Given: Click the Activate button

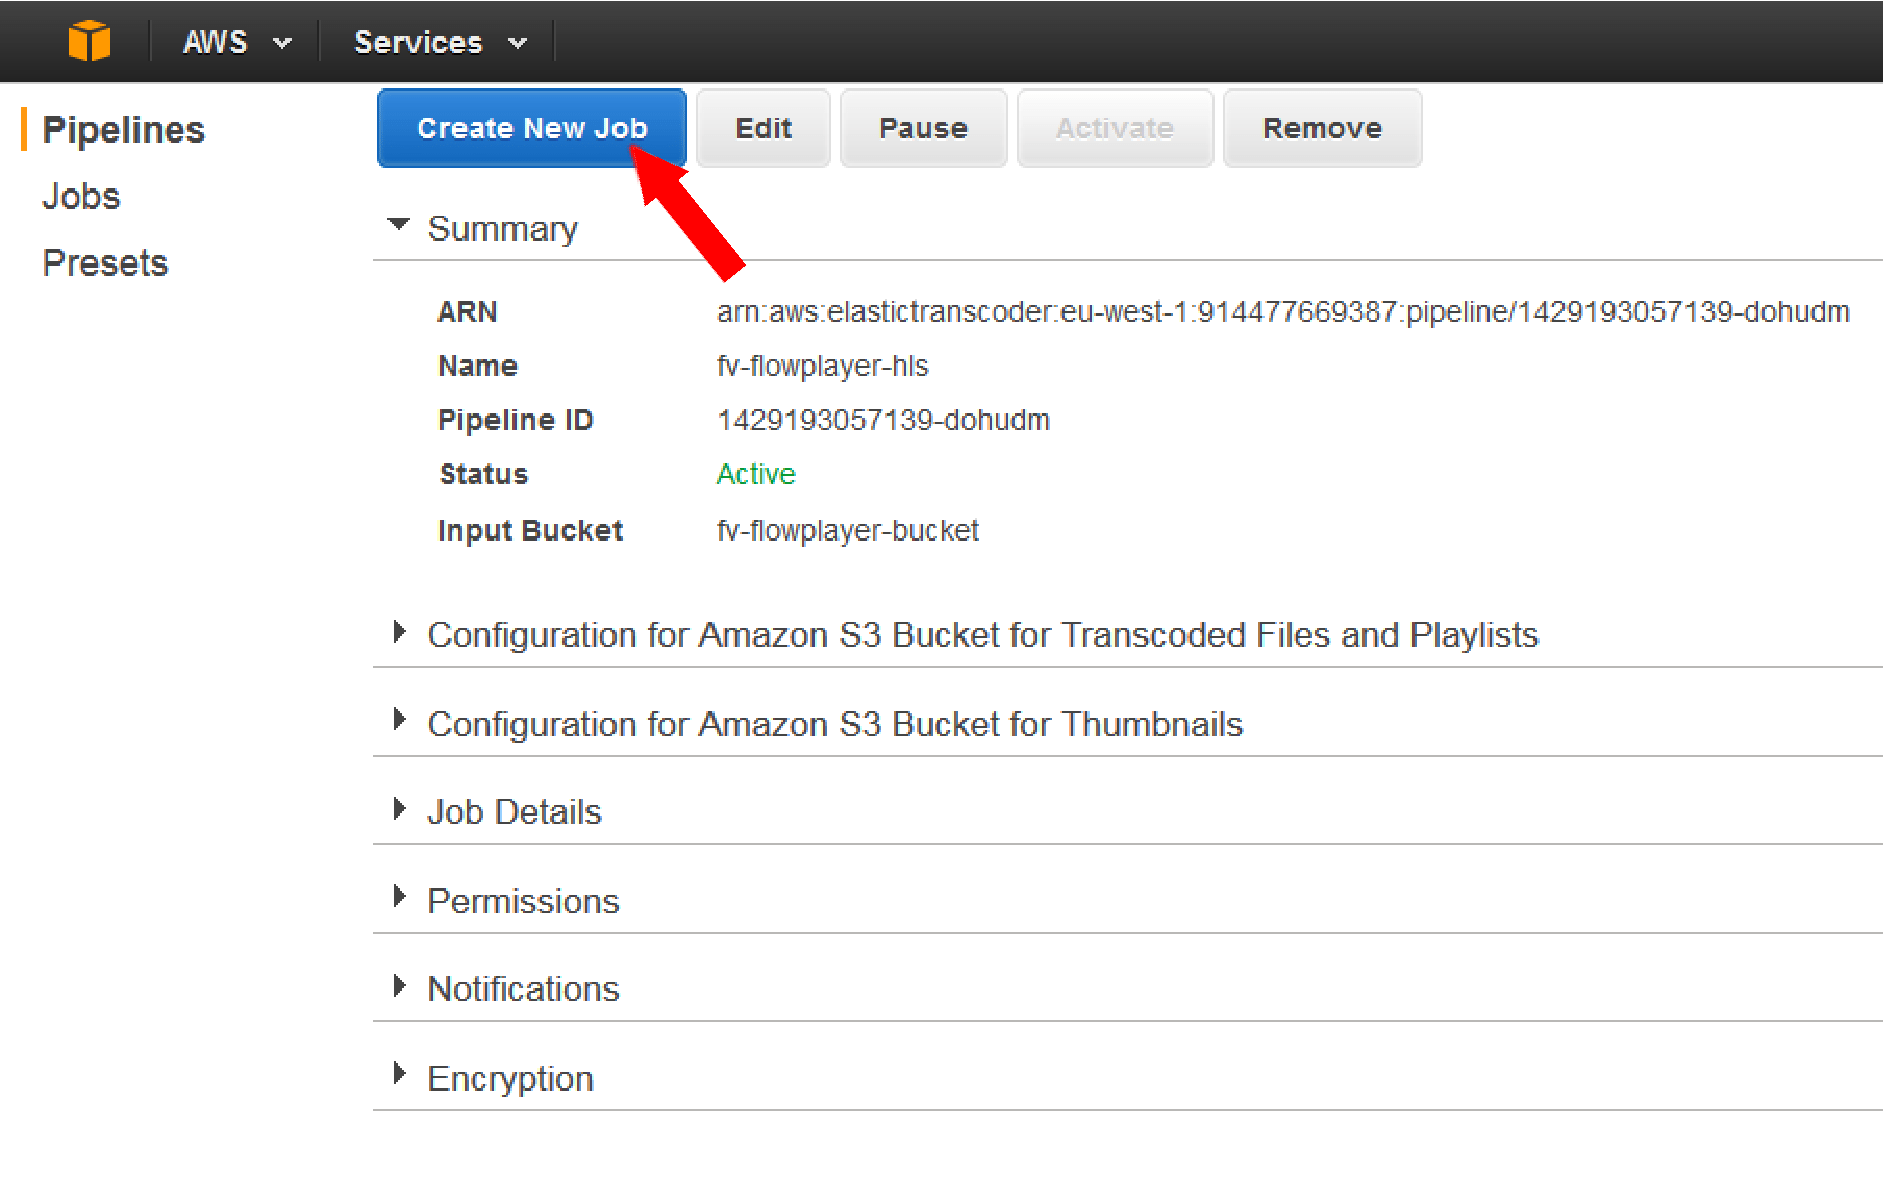Looking at the screenshot, I should (1115, 128).
